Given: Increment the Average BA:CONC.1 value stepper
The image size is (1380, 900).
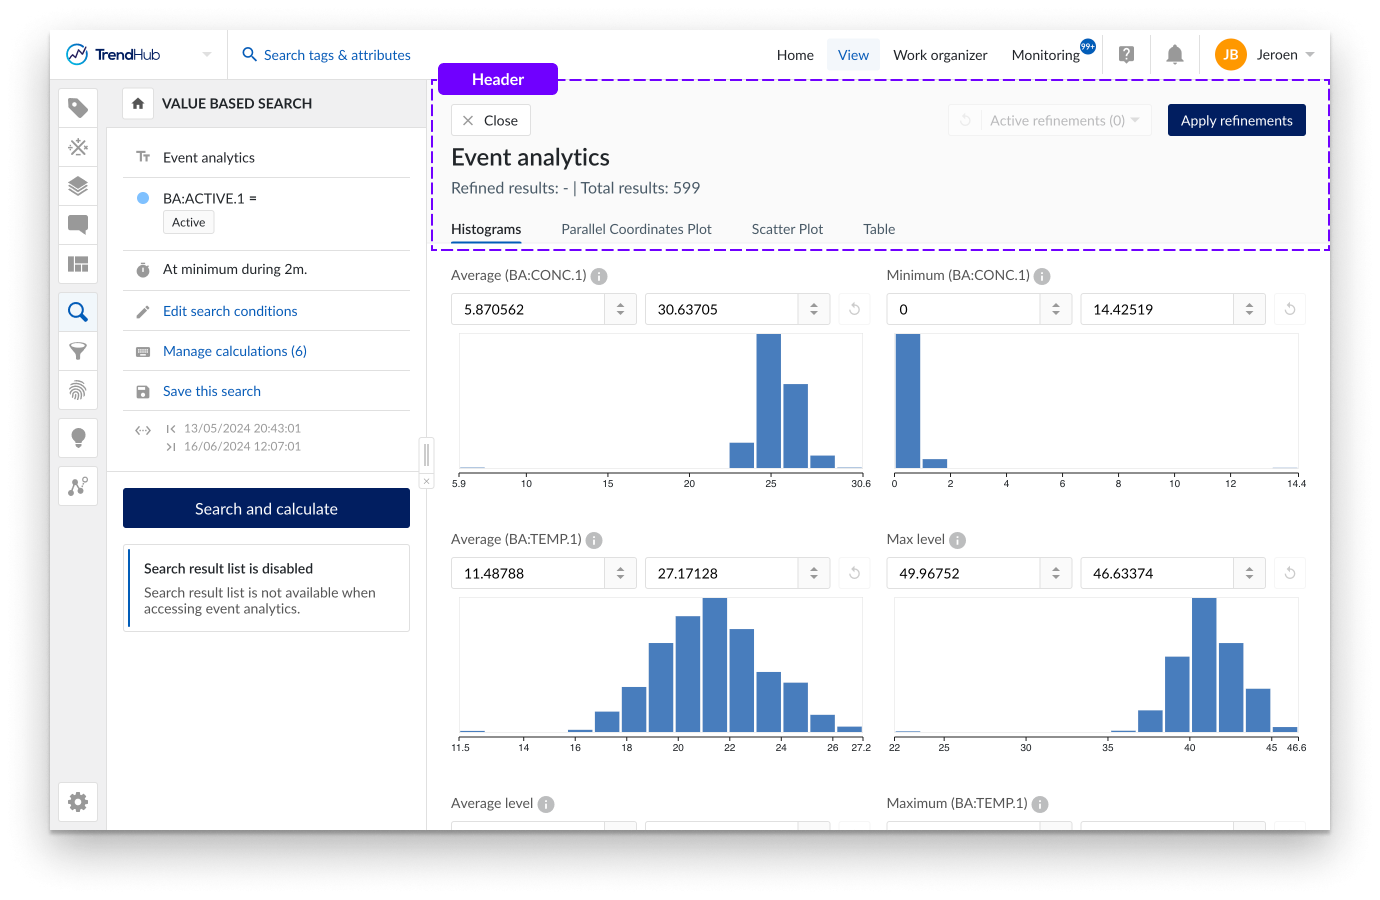Looking at the screenshot, I should pos(622,304).
